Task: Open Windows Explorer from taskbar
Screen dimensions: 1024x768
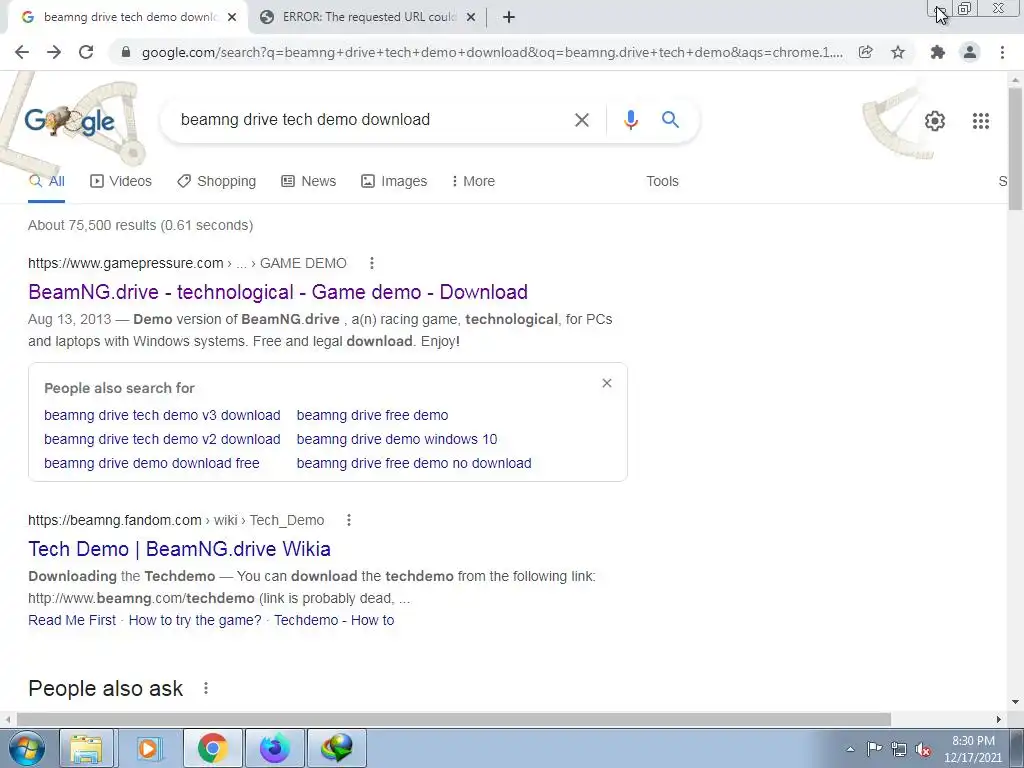Action: pyautogui.click(x=87, y=748)
